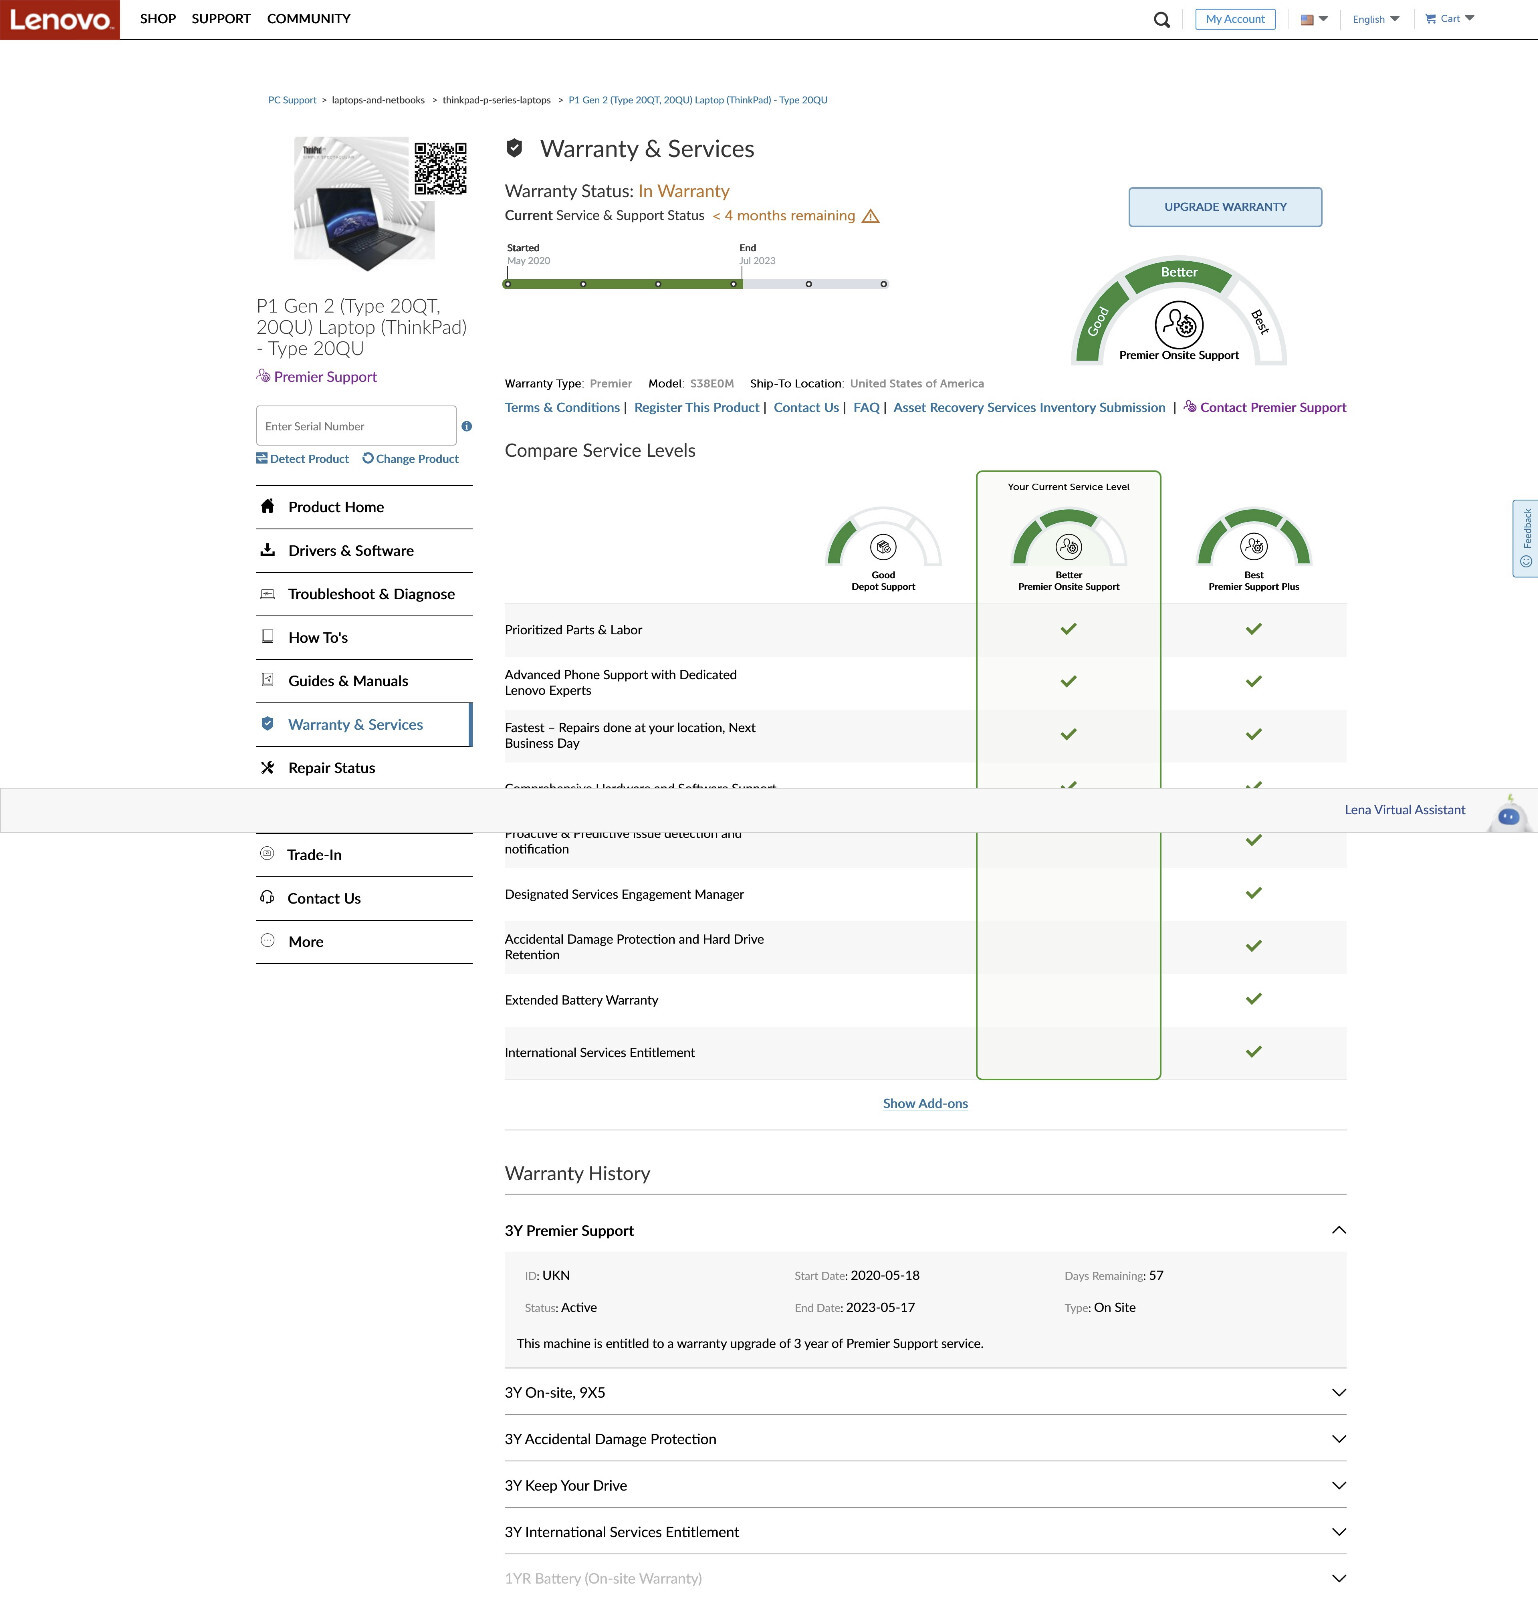1538x1600 pixels.
Task: Click the My Account button
Action: (1235, 19)
